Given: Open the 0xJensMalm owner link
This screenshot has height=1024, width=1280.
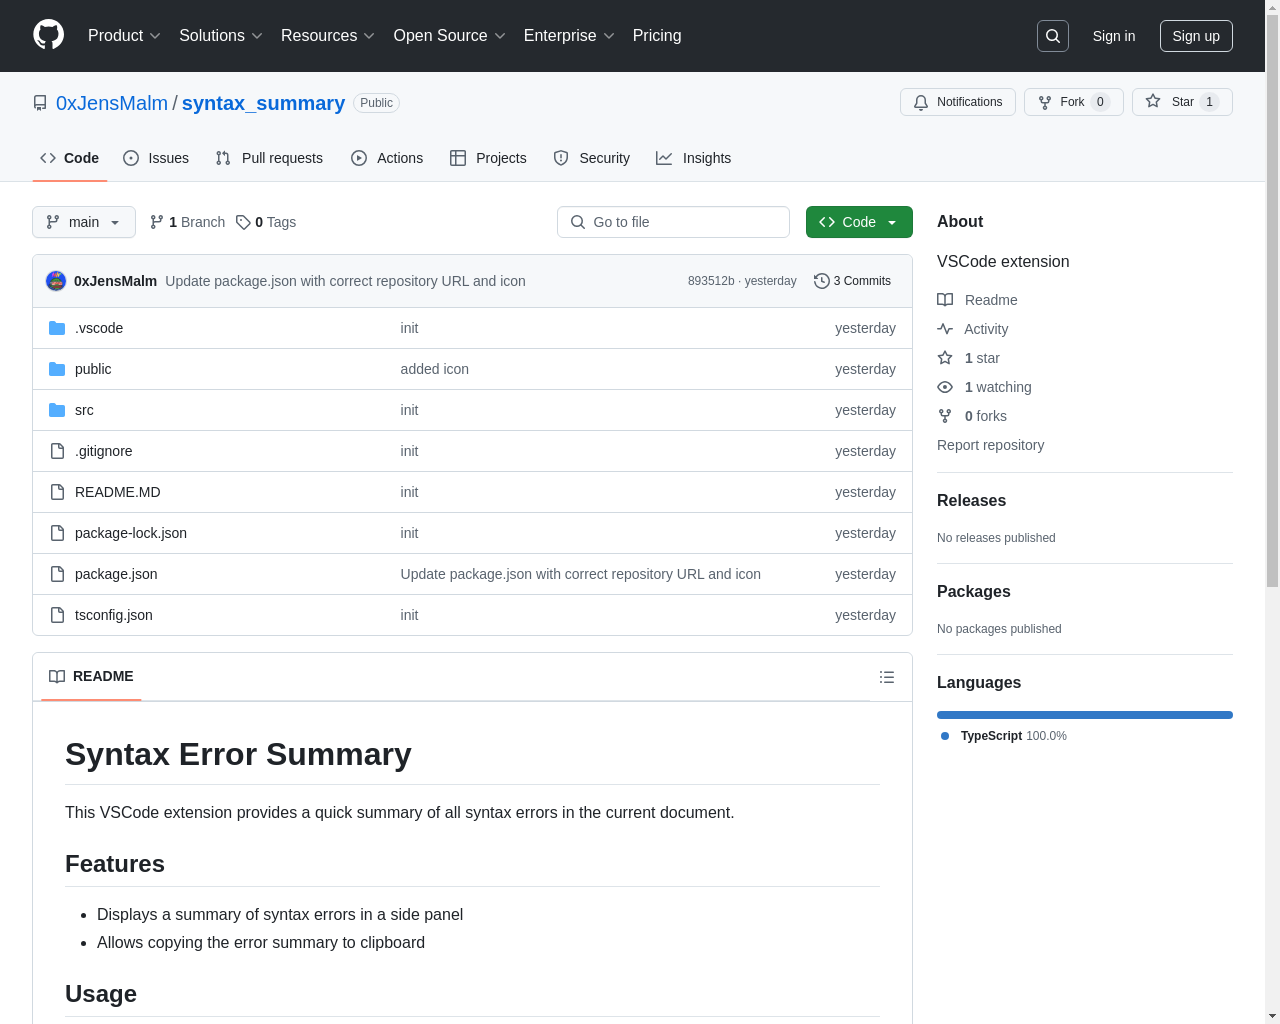Looking at the screenshot, I should click(x=112, y=103).
